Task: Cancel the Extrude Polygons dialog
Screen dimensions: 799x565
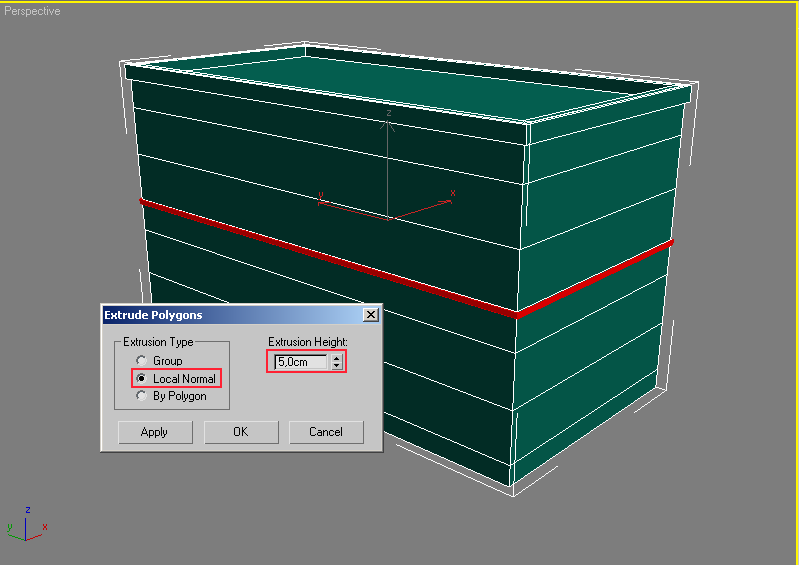Action: point(326,432)
